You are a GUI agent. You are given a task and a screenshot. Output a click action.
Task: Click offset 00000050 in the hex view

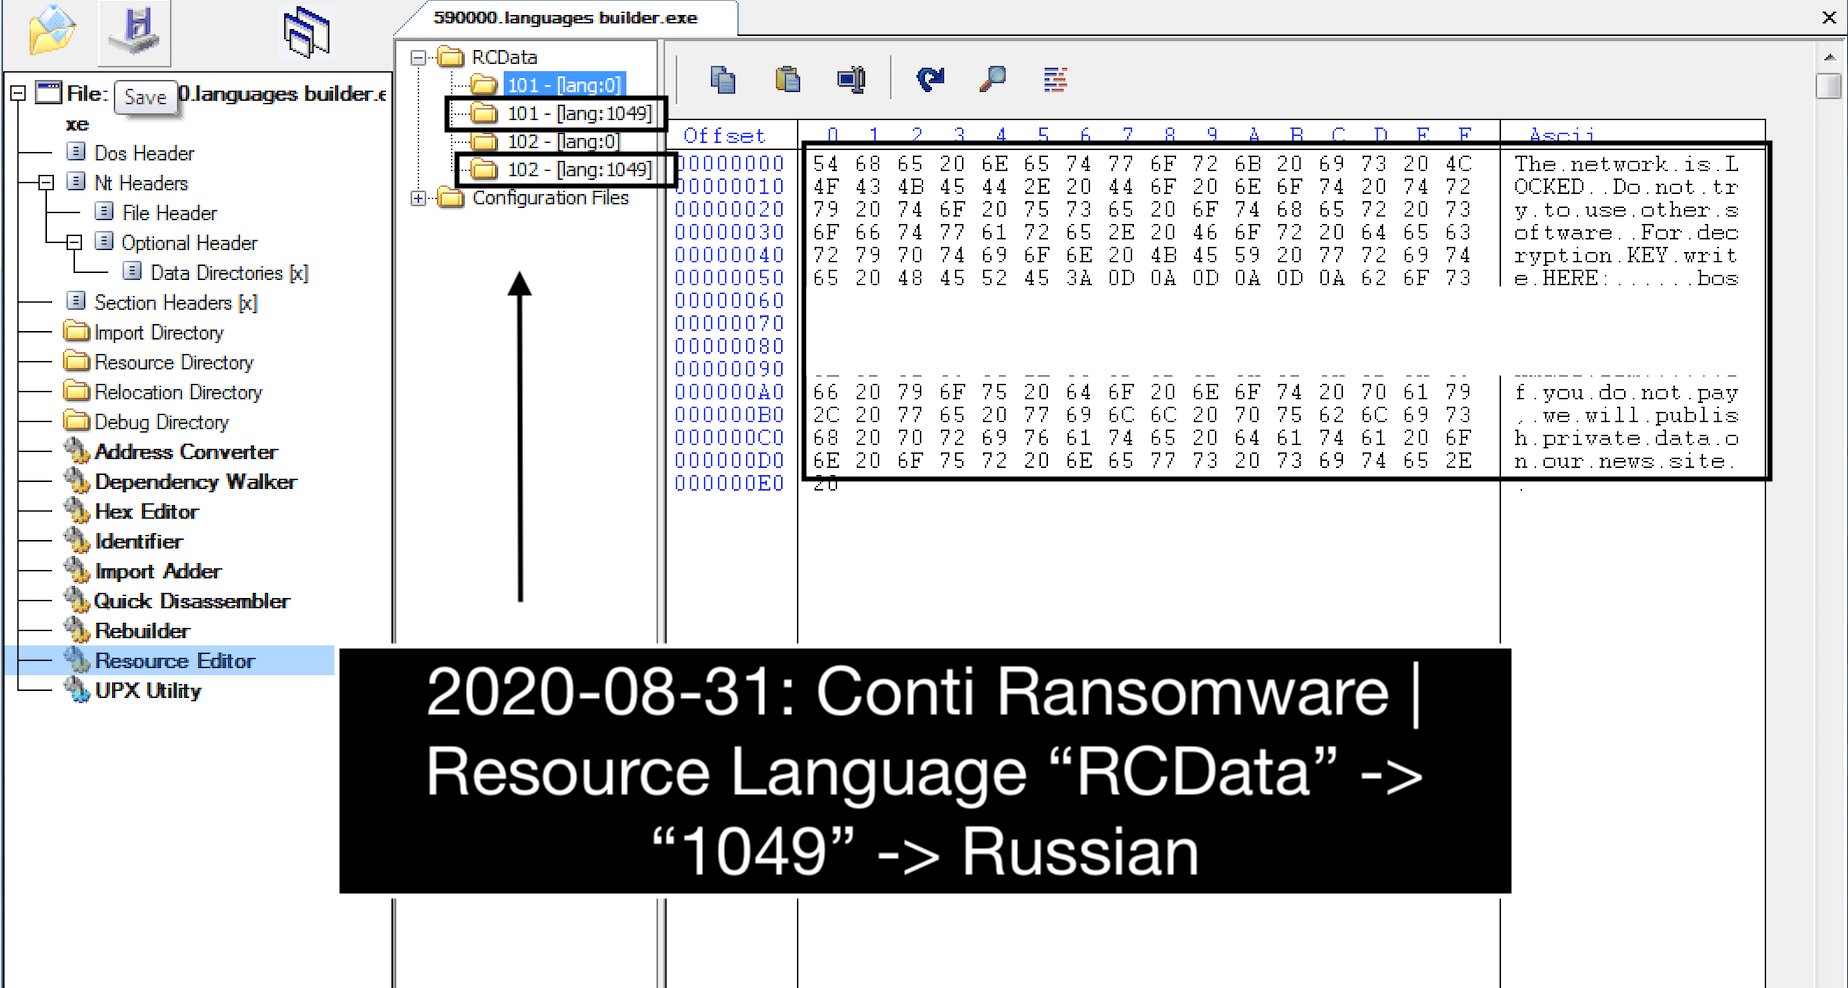(x=729, y=278)
